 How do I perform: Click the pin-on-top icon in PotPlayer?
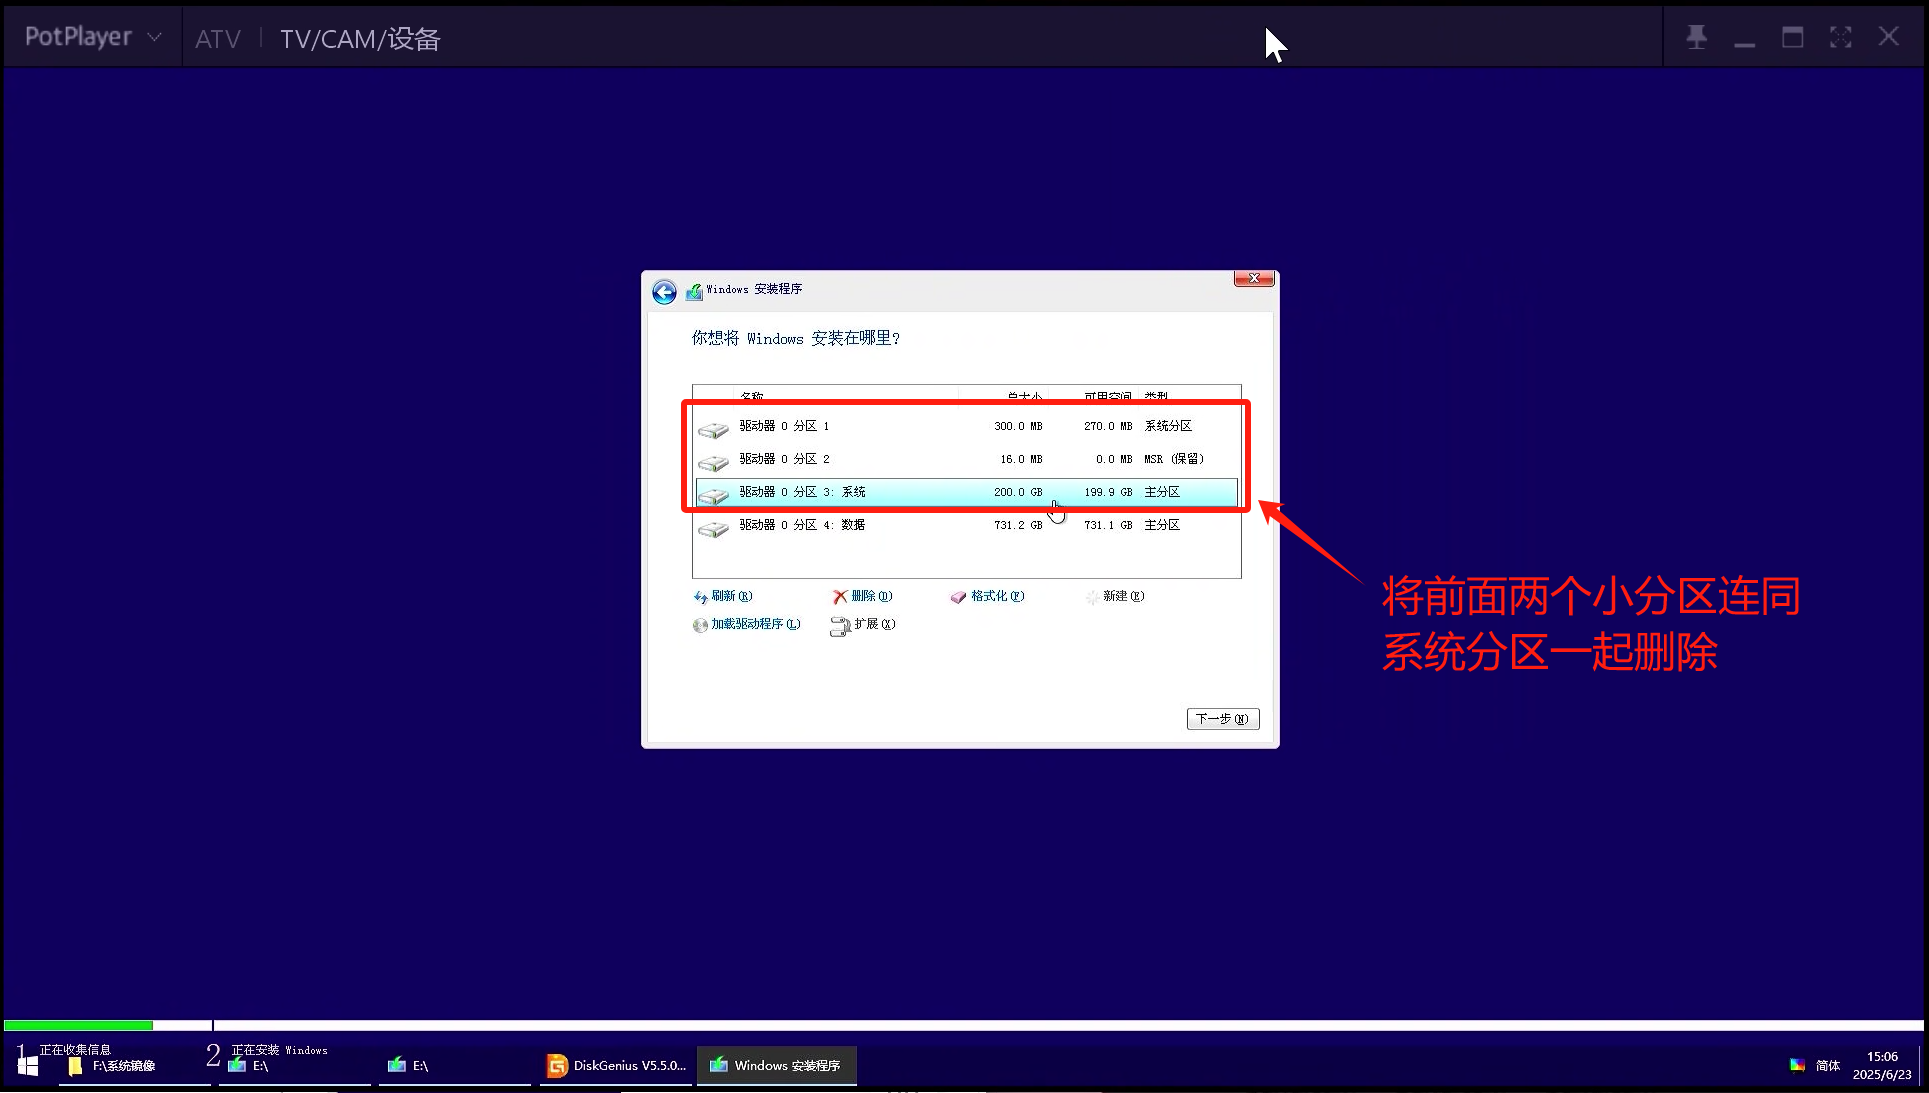coord(1696,38)
